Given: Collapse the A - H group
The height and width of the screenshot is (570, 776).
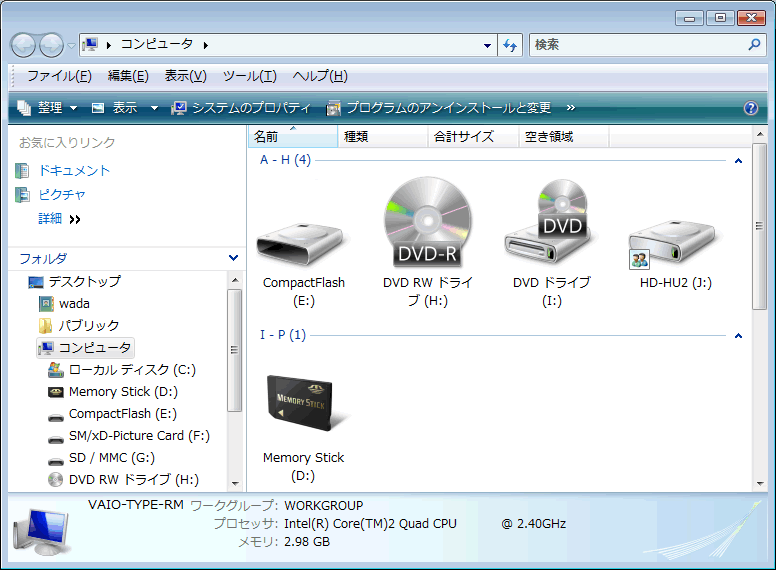Looking at the screenshot, I should pos(738,161).
